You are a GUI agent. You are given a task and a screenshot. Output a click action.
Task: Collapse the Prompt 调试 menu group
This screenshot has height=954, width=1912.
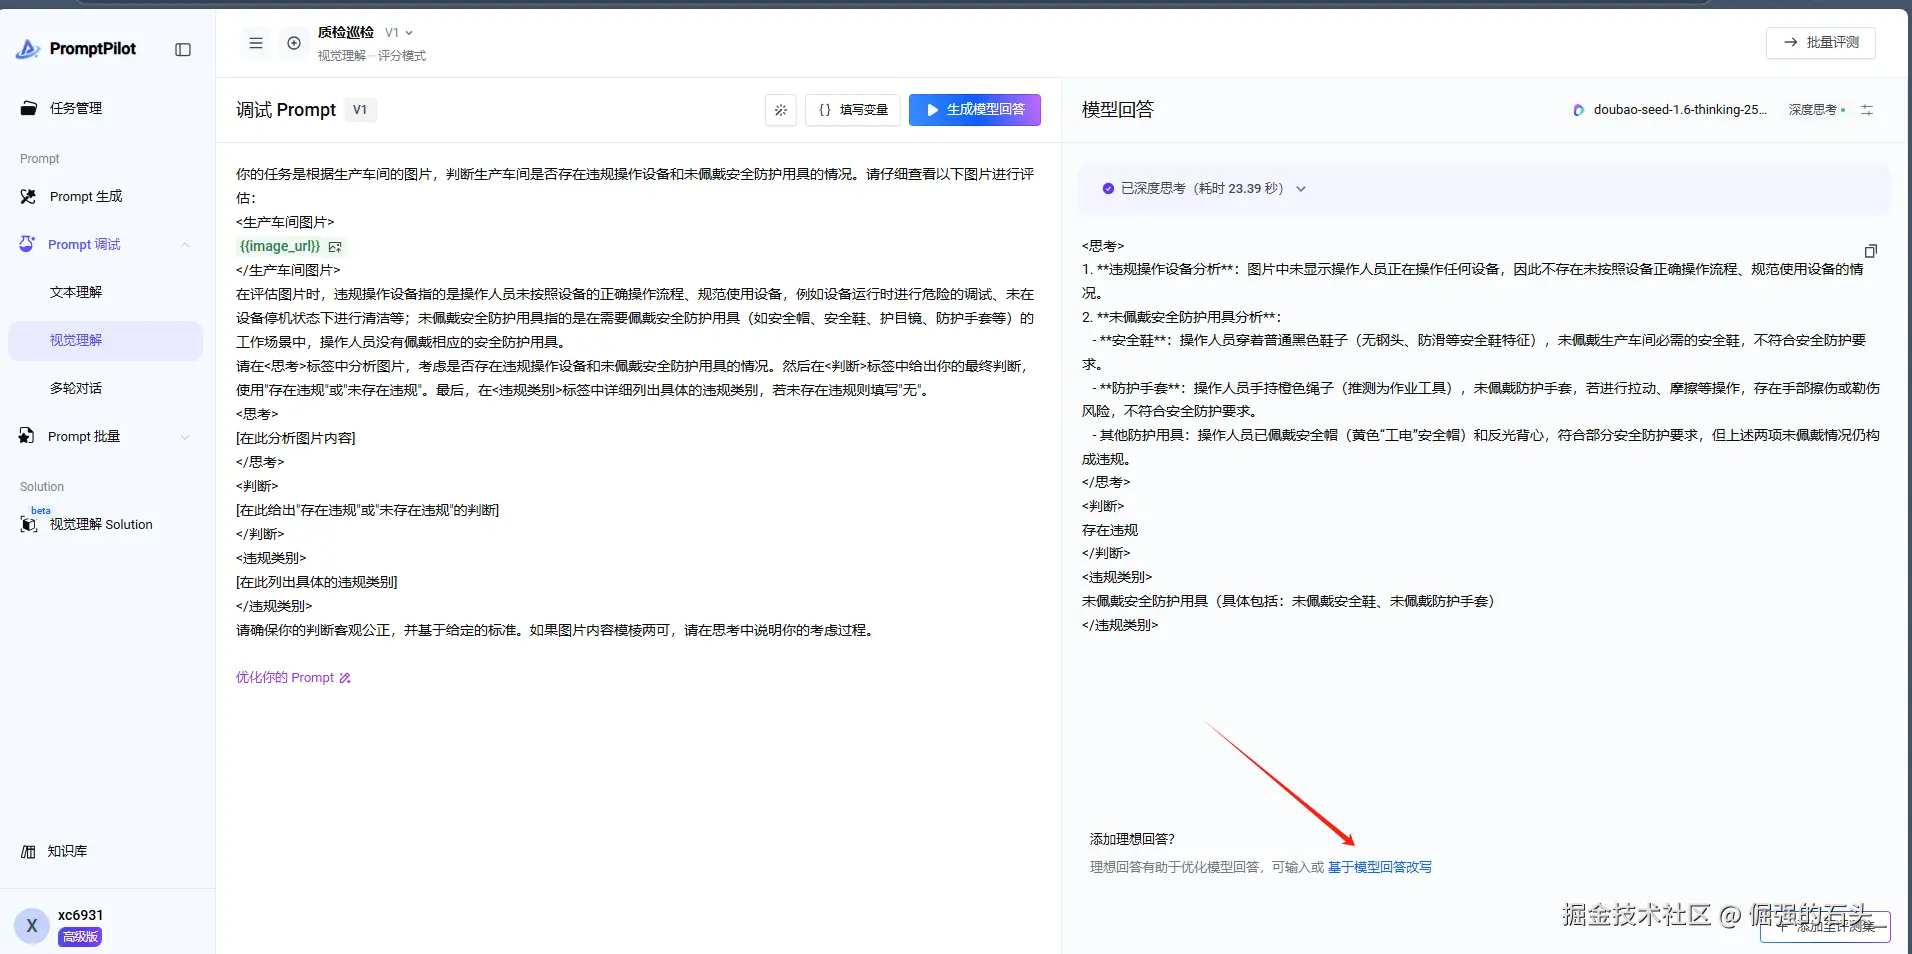click(185, 245)
